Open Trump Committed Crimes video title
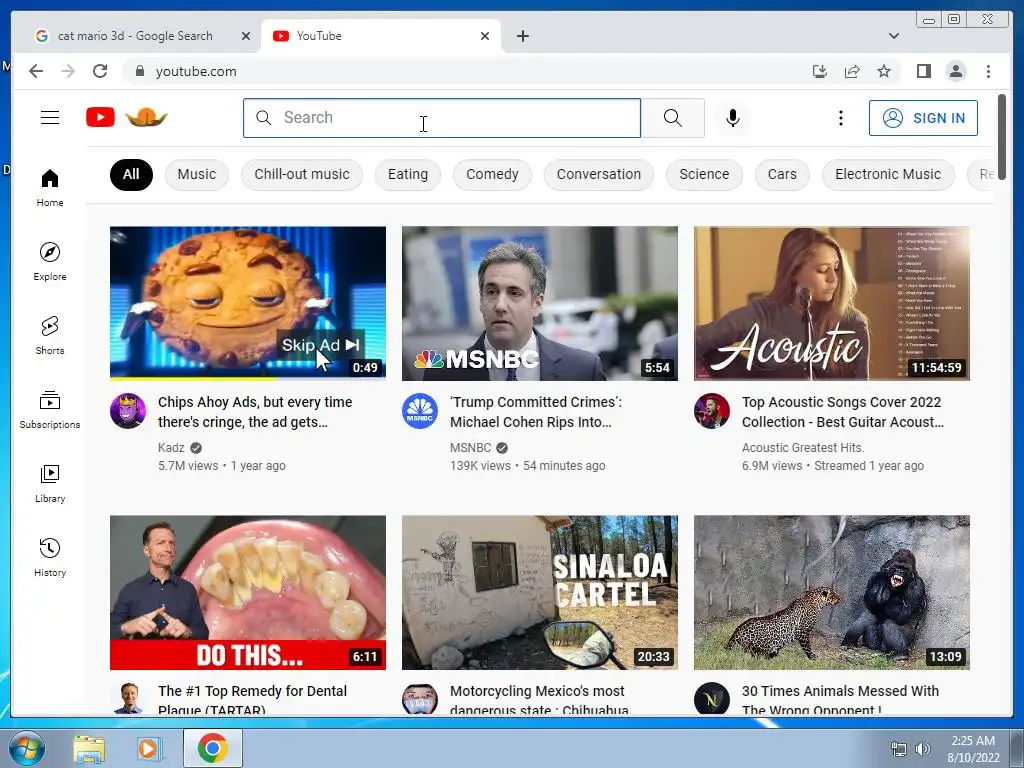The width and height of the screenshot is (1024, 768). pyautogui.click(x=536, y=412)
